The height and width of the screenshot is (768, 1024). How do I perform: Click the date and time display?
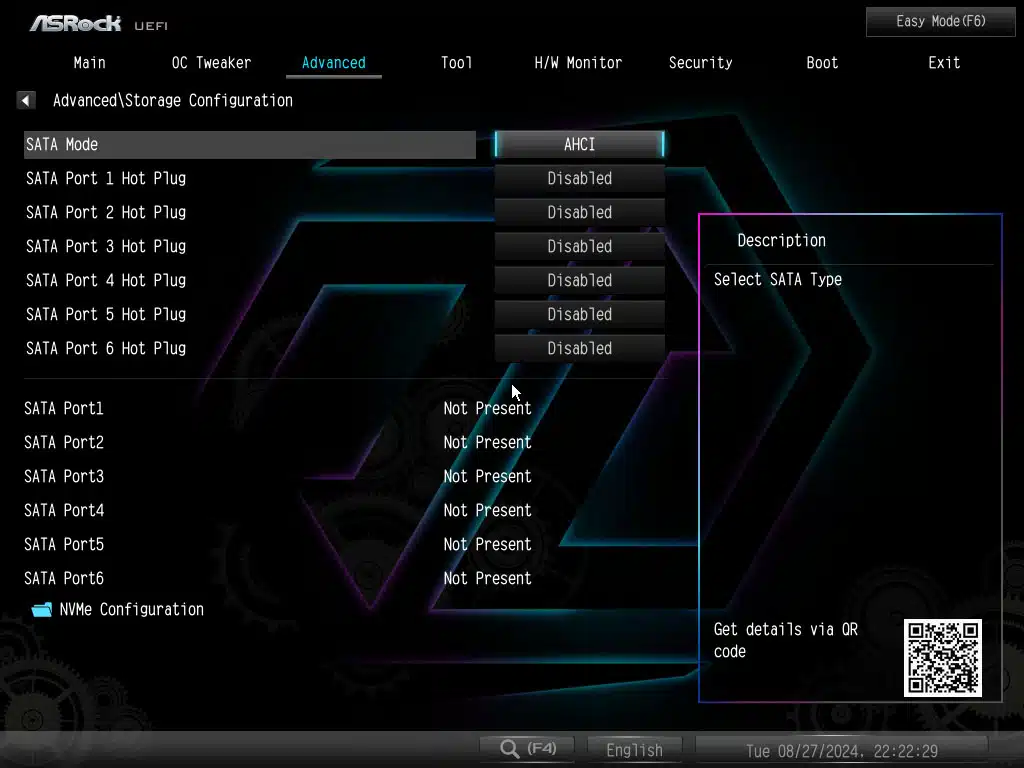click(841, 750)
